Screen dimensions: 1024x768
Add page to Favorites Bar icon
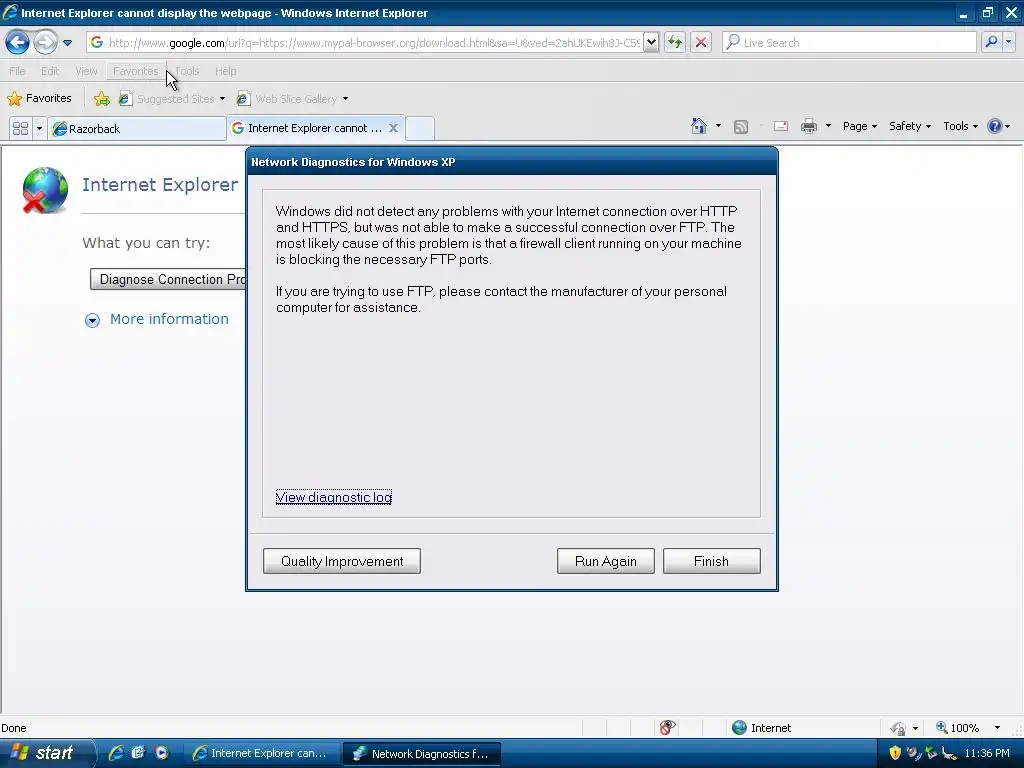(101, 99)
